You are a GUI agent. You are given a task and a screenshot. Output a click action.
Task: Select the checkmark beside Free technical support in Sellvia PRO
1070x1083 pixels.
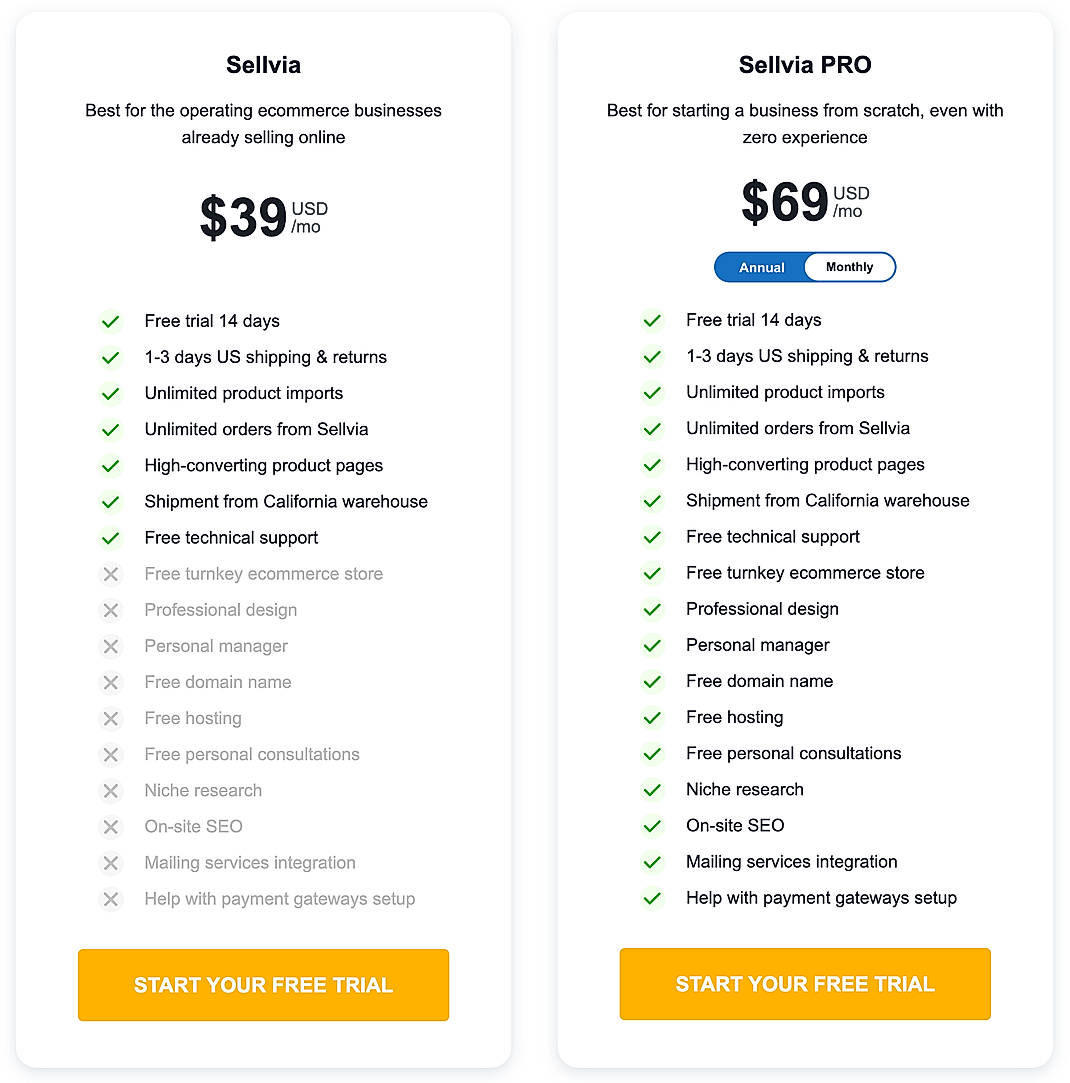tap(653, 537)
